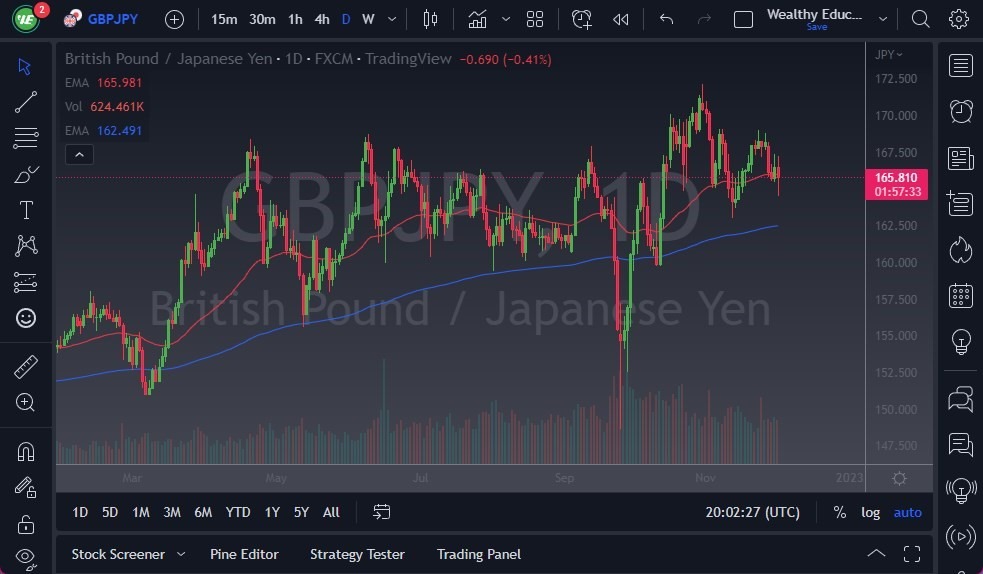Viewport: 983px width, 574px height.
Task: Expand the timeframe interval dropdown
Action: point(392,19)
